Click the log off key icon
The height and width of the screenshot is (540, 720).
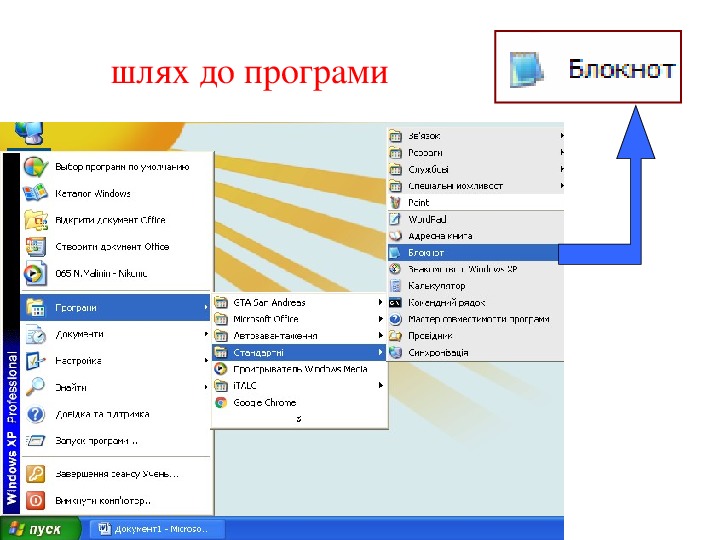[35, 473]
